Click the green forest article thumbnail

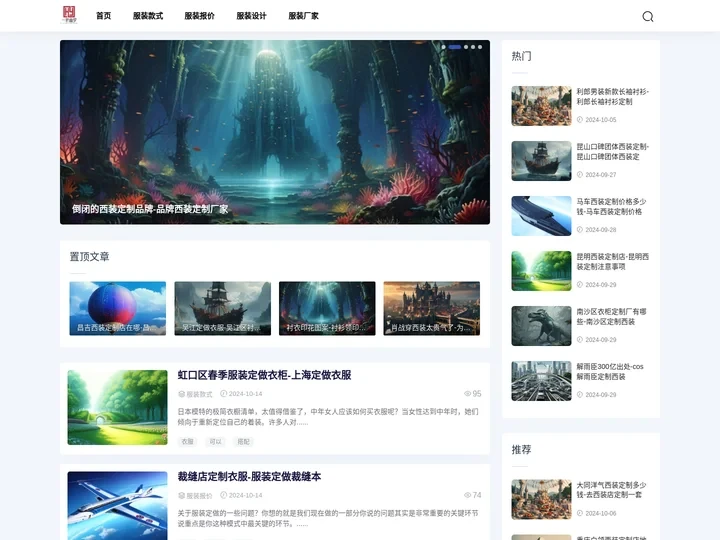[x=118, y=407]
